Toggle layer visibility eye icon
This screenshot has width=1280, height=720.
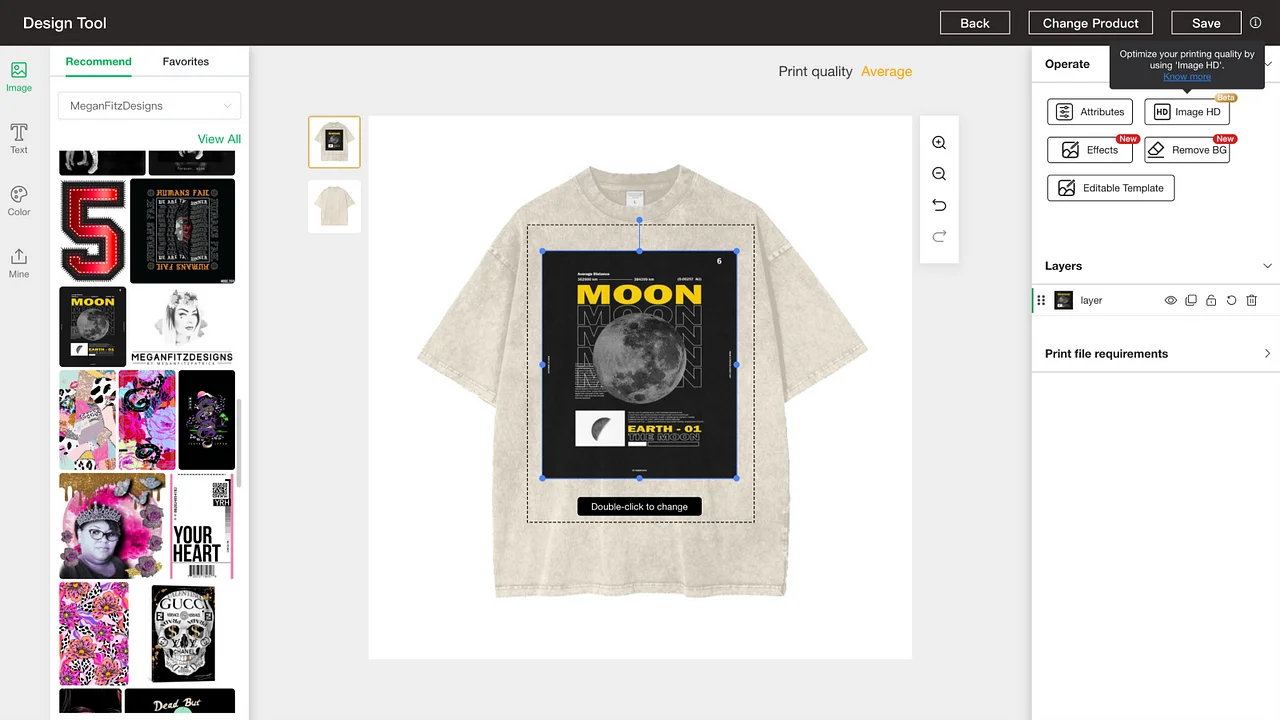(1170, 300)
